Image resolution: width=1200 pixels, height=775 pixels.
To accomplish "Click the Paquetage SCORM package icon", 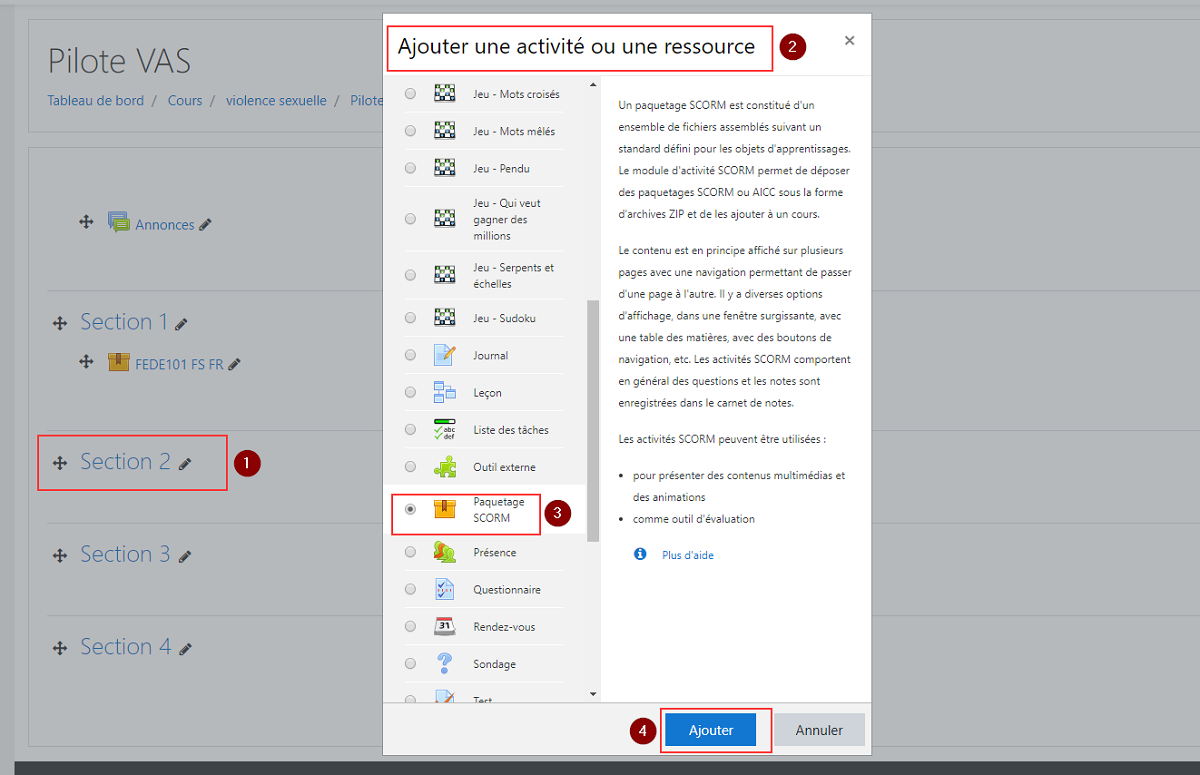I will (445, 509).
